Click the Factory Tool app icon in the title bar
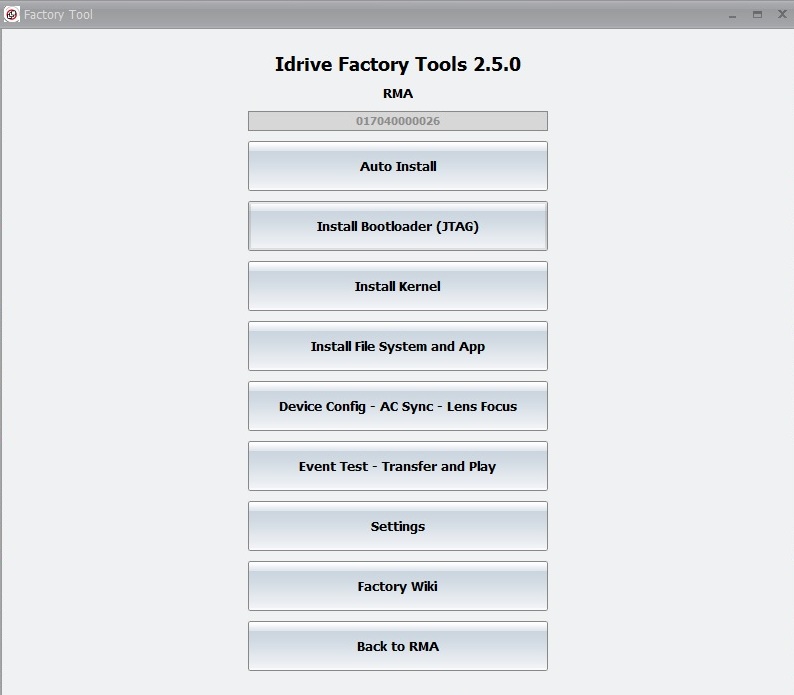Image resolution: width=794 pixels, height=695 pixels. coord(12,14)
